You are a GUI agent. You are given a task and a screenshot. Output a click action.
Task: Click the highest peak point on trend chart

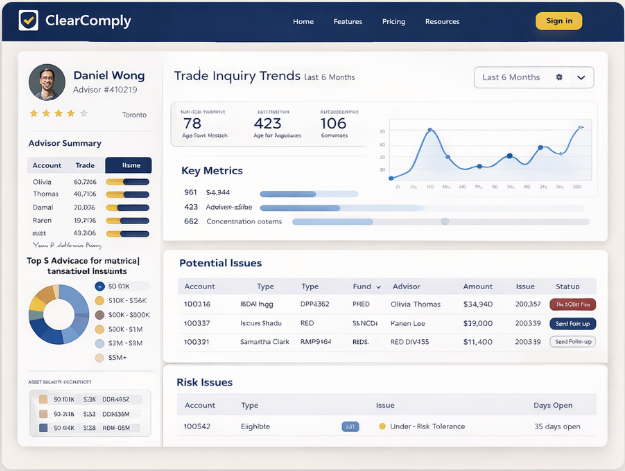[x=430, y=130]
